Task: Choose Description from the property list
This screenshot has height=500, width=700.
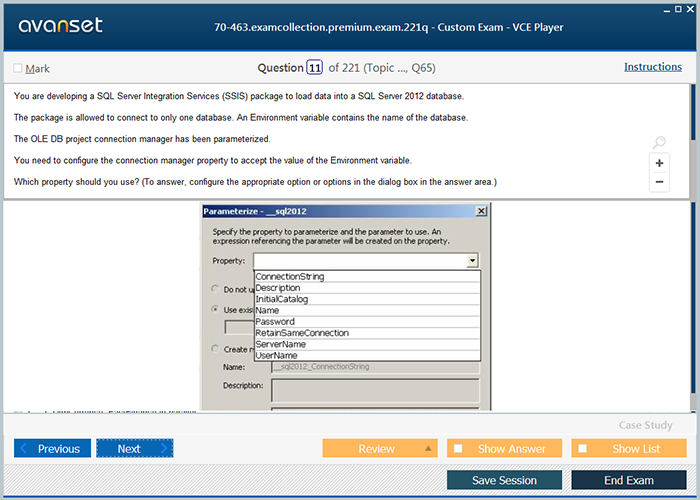Action: tap(367, 288)
